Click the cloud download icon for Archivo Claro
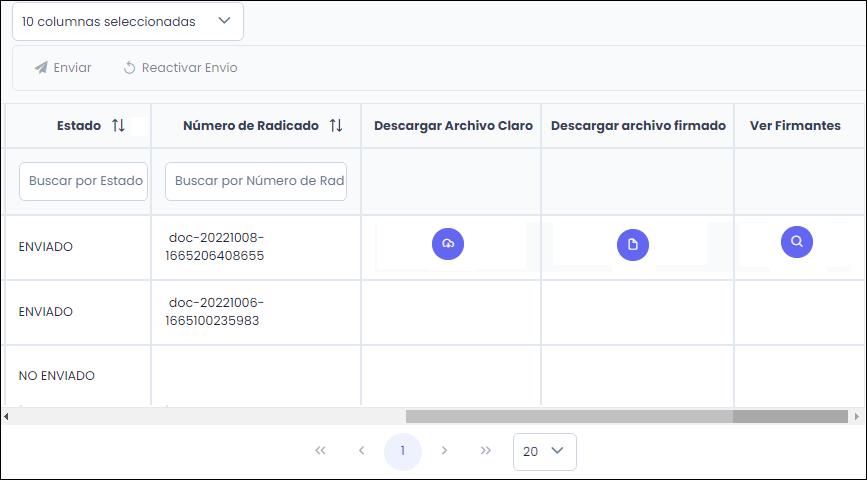This screenshot has height=480, width=868. (x=448, y=244)
